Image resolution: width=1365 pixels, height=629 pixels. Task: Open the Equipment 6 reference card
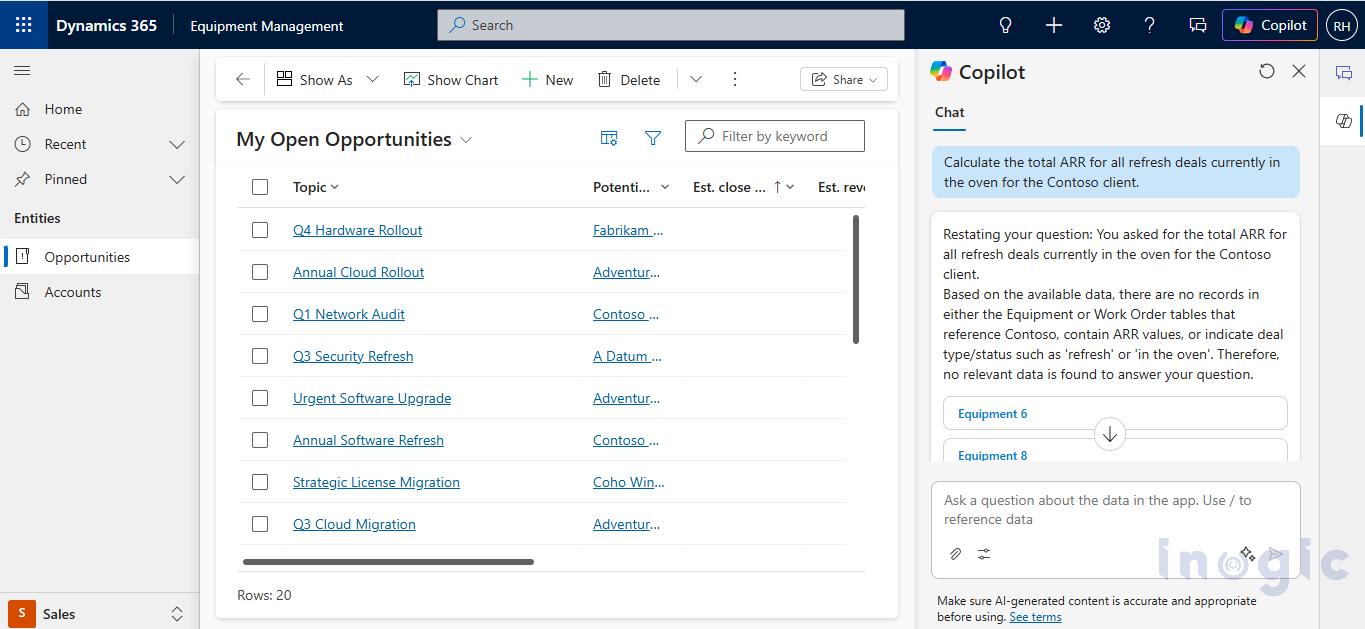click(1115, 414)
